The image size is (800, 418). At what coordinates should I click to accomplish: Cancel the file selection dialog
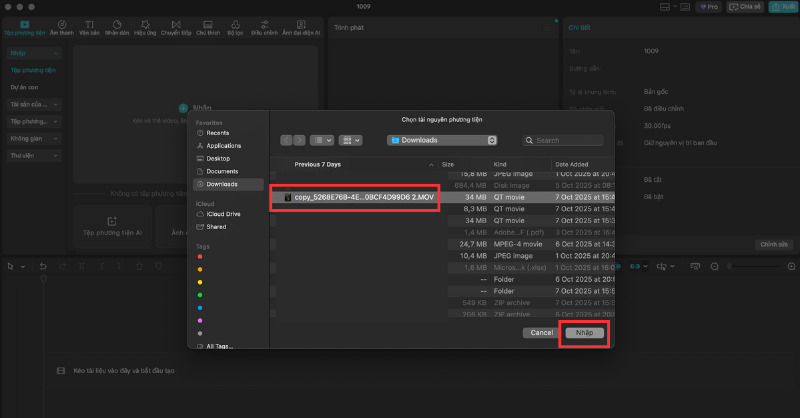point(541,332)
